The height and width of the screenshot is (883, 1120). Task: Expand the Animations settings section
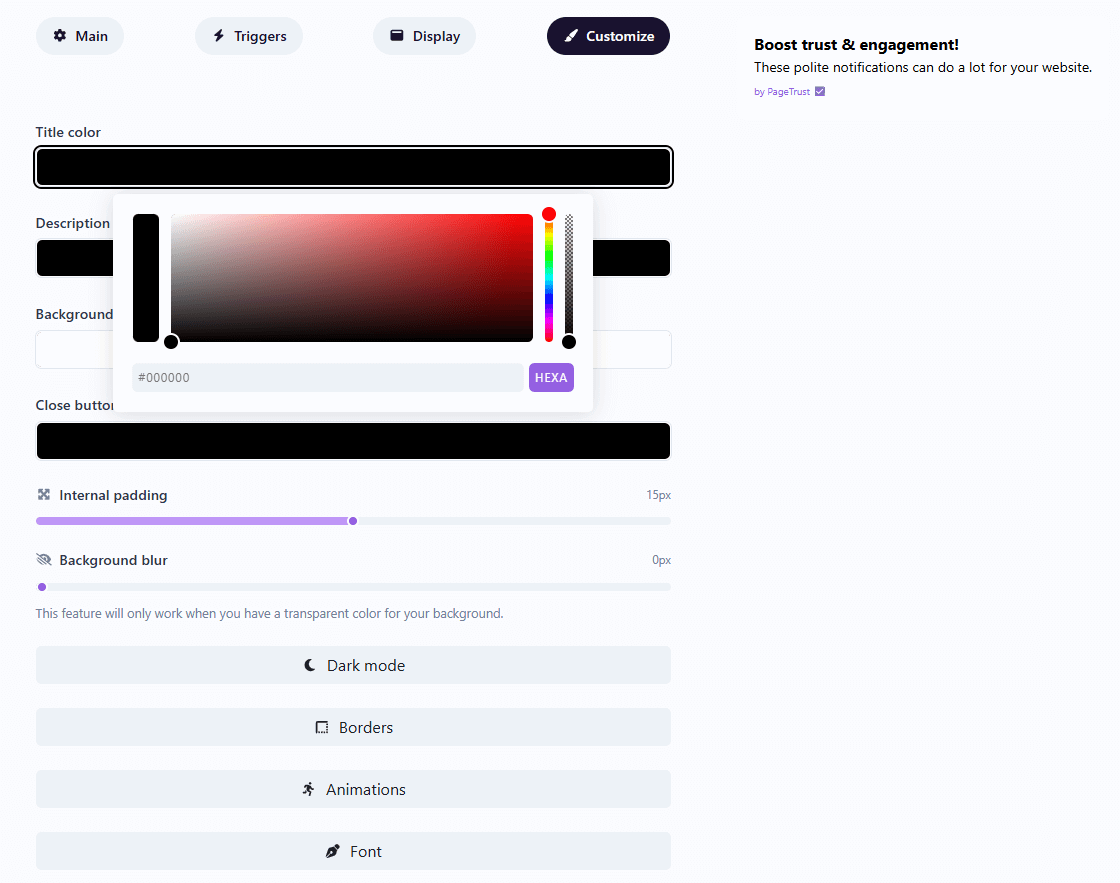pos(353,789)
